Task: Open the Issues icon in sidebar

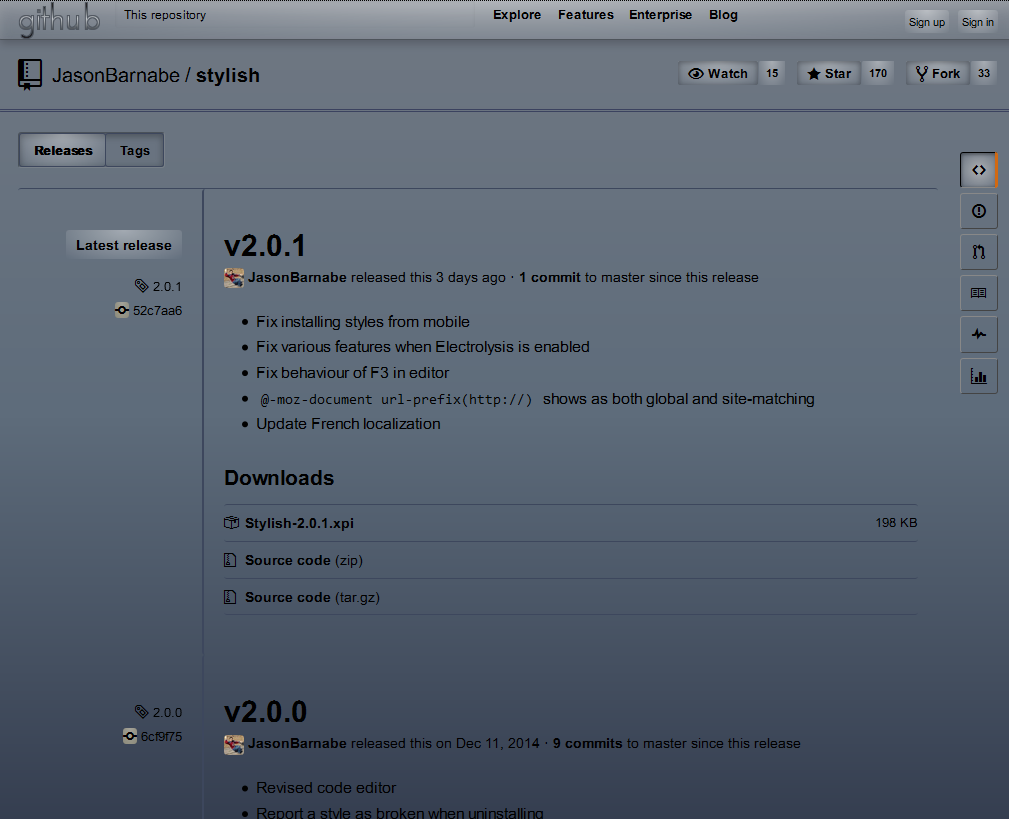Action: (979, 211)
